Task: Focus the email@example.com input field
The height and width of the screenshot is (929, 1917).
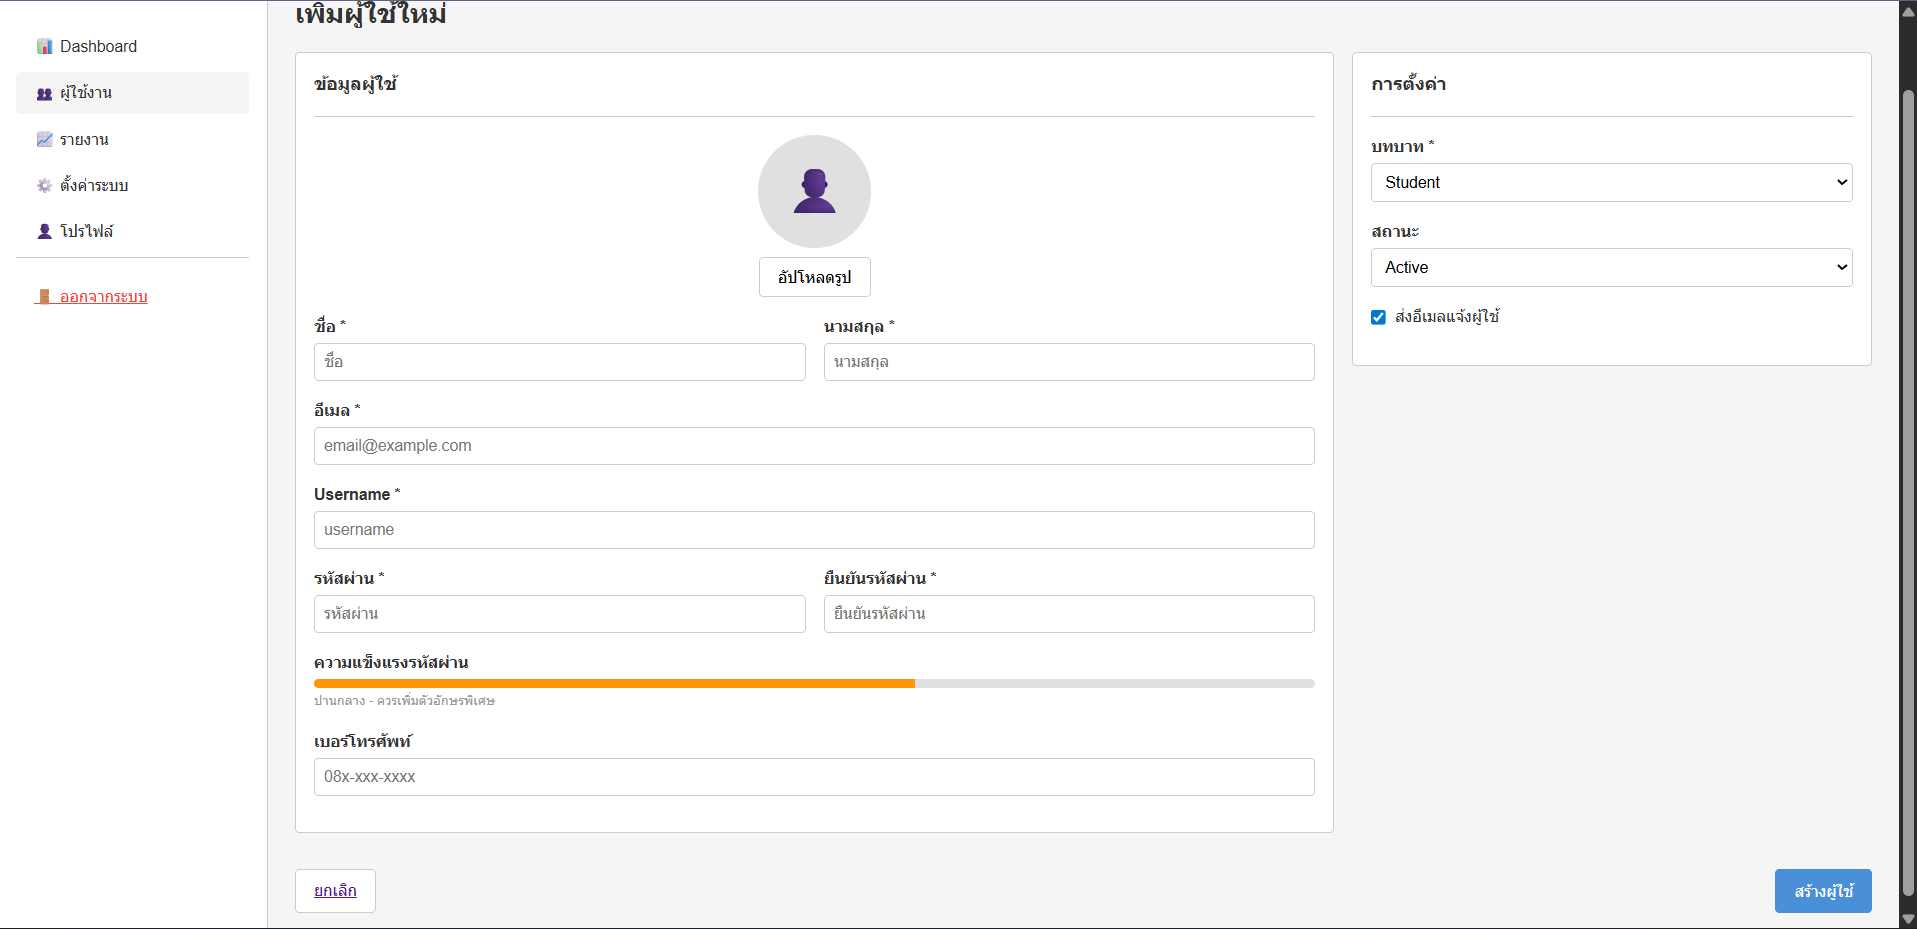Action: click(814, 446)
